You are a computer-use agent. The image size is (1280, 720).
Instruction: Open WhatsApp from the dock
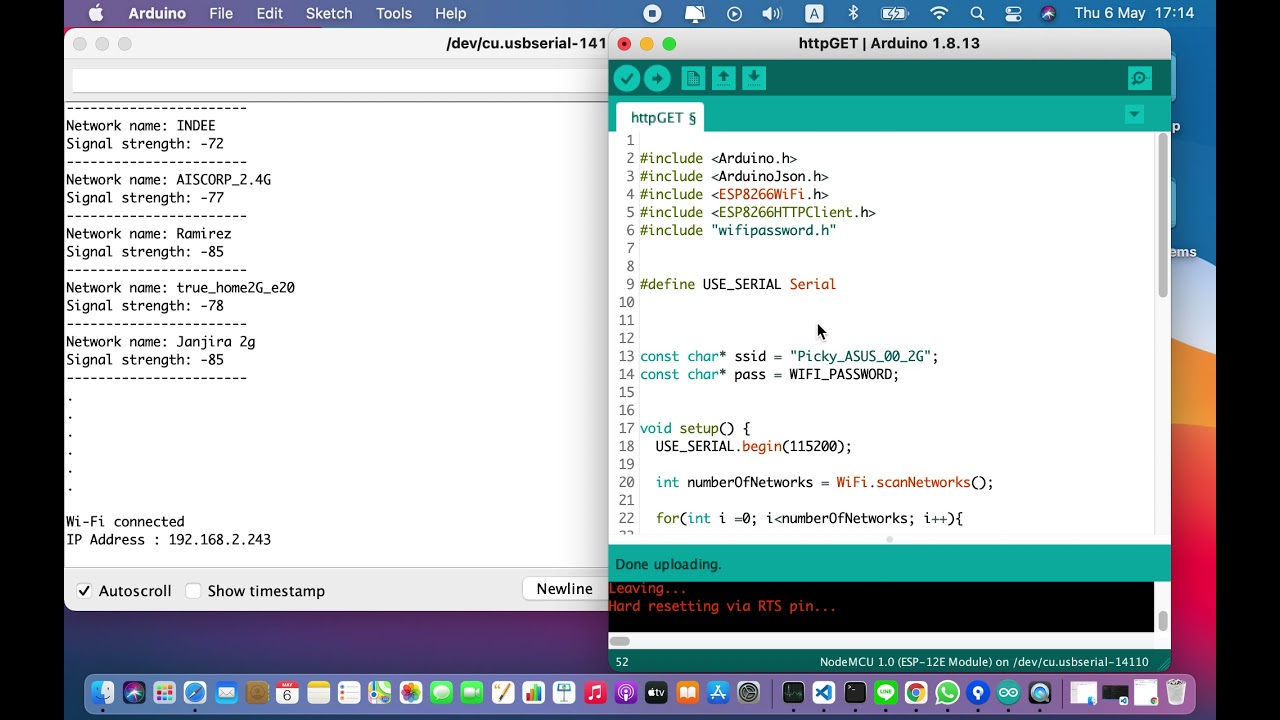tap(947, 692)
